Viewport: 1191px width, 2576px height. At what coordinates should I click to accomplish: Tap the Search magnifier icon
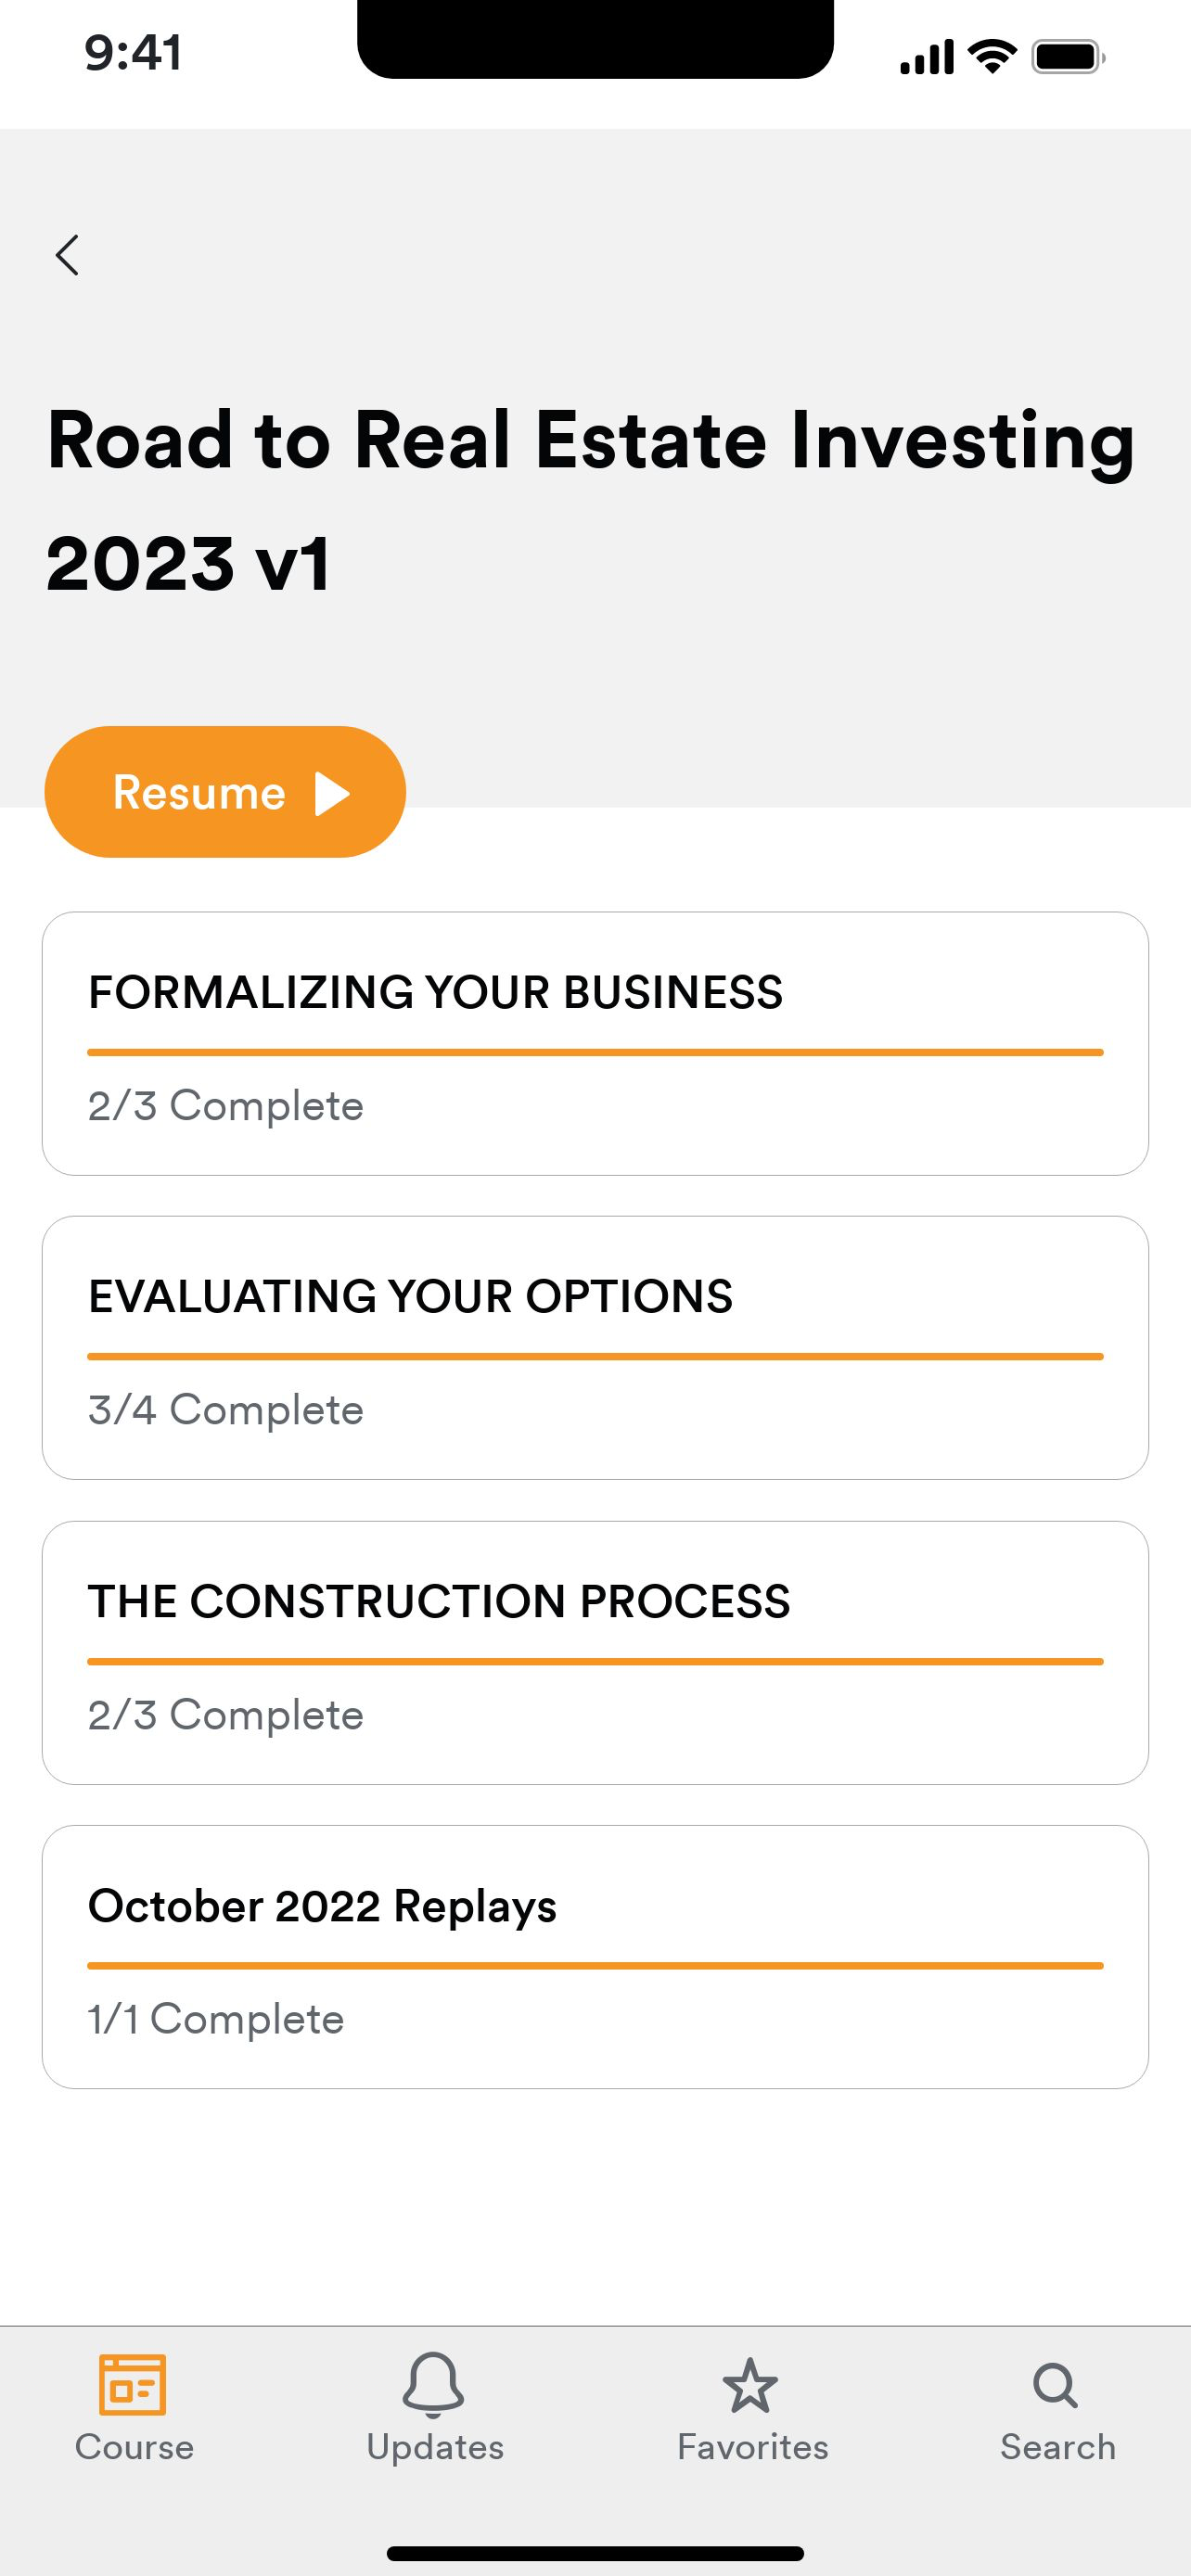click(x=1055, y=2385)
